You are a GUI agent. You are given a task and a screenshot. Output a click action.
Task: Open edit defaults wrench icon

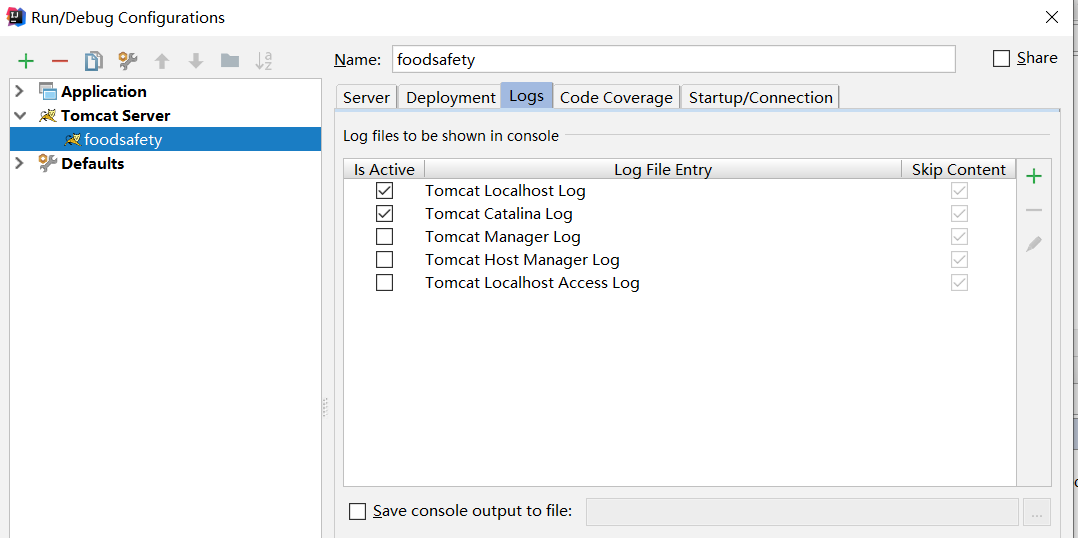tap(128, 61)
